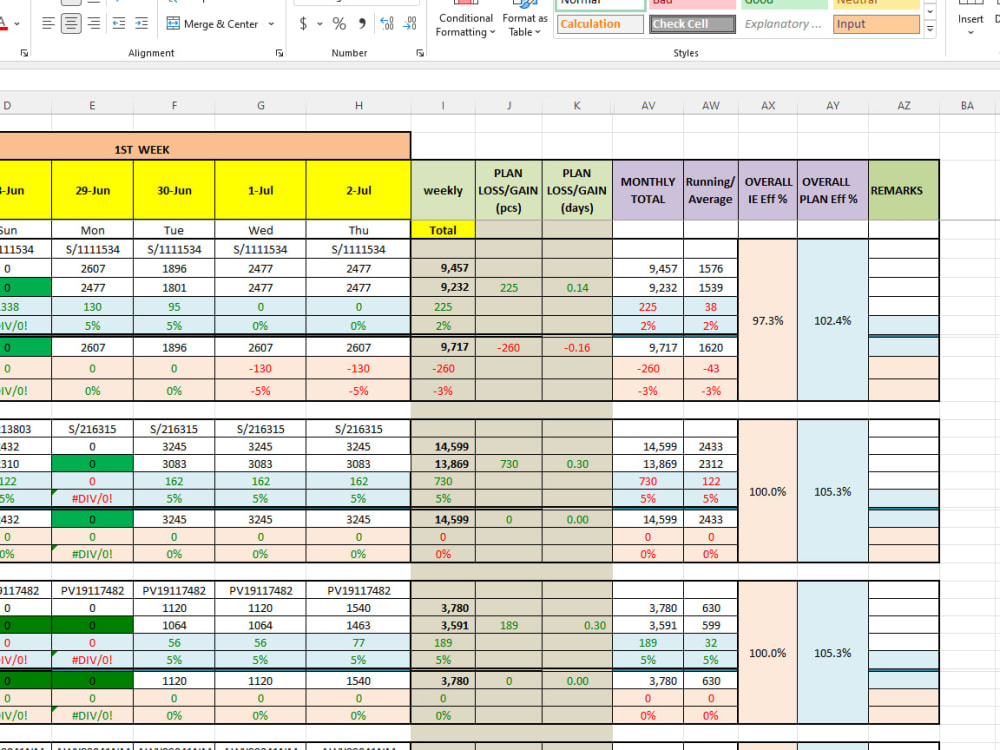Select the 0.14 days gain cell
This screenshot has width=1000, height=750.
pyautogui.click(x=577, y=288)
